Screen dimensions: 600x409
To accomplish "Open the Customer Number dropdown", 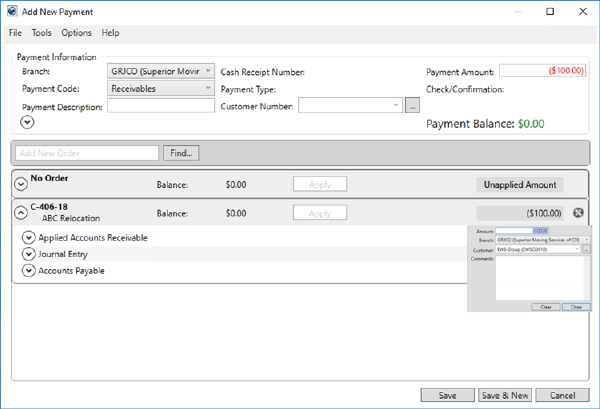I will pos(396,105).
